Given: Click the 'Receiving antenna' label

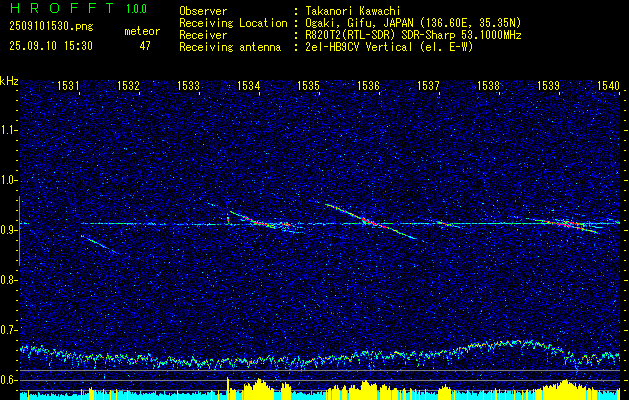Looking at the screenshot, I should pyautogui.click(x=230, y=47).
